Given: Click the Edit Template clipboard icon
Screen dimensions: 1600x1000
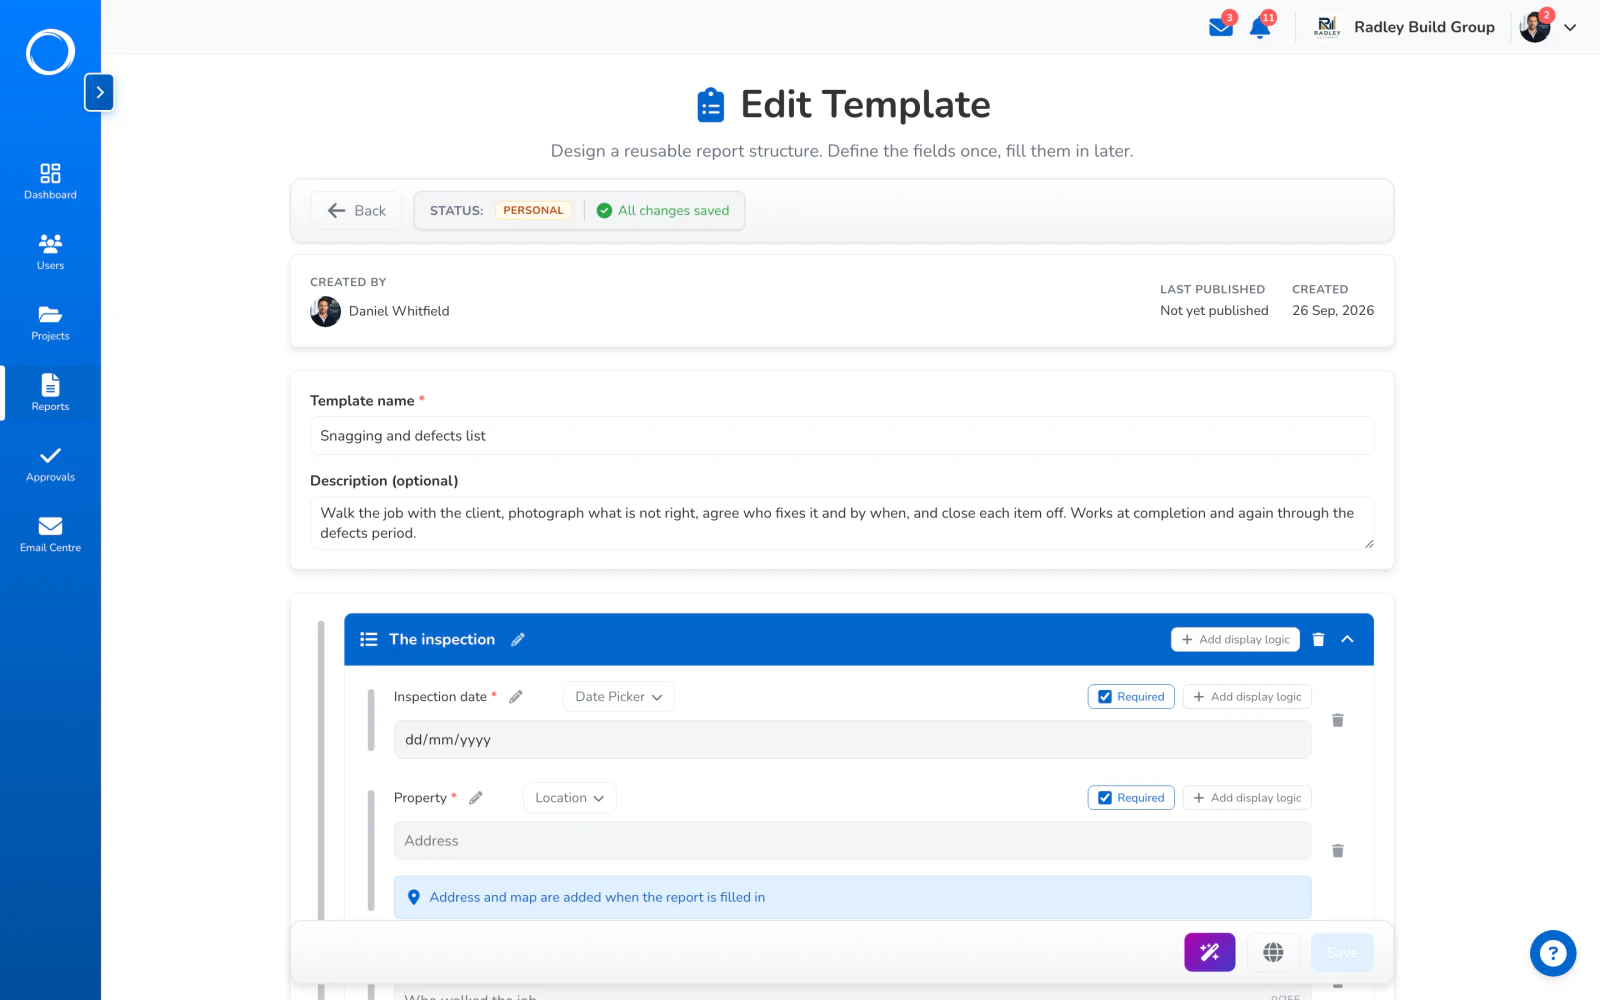Looking at the screenshot, I should (710, 105).
